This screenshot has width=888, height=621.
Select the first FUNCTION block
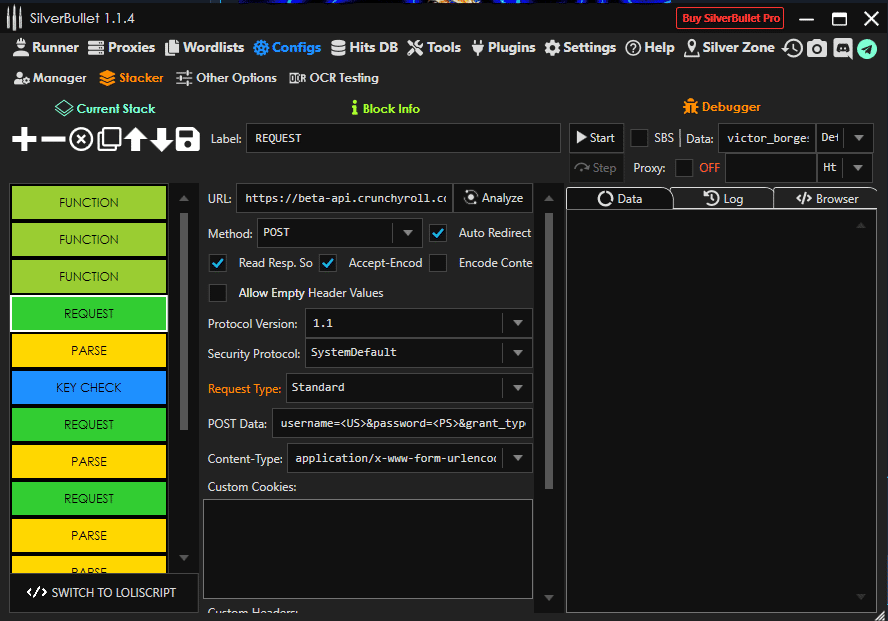tap(89, 203)
